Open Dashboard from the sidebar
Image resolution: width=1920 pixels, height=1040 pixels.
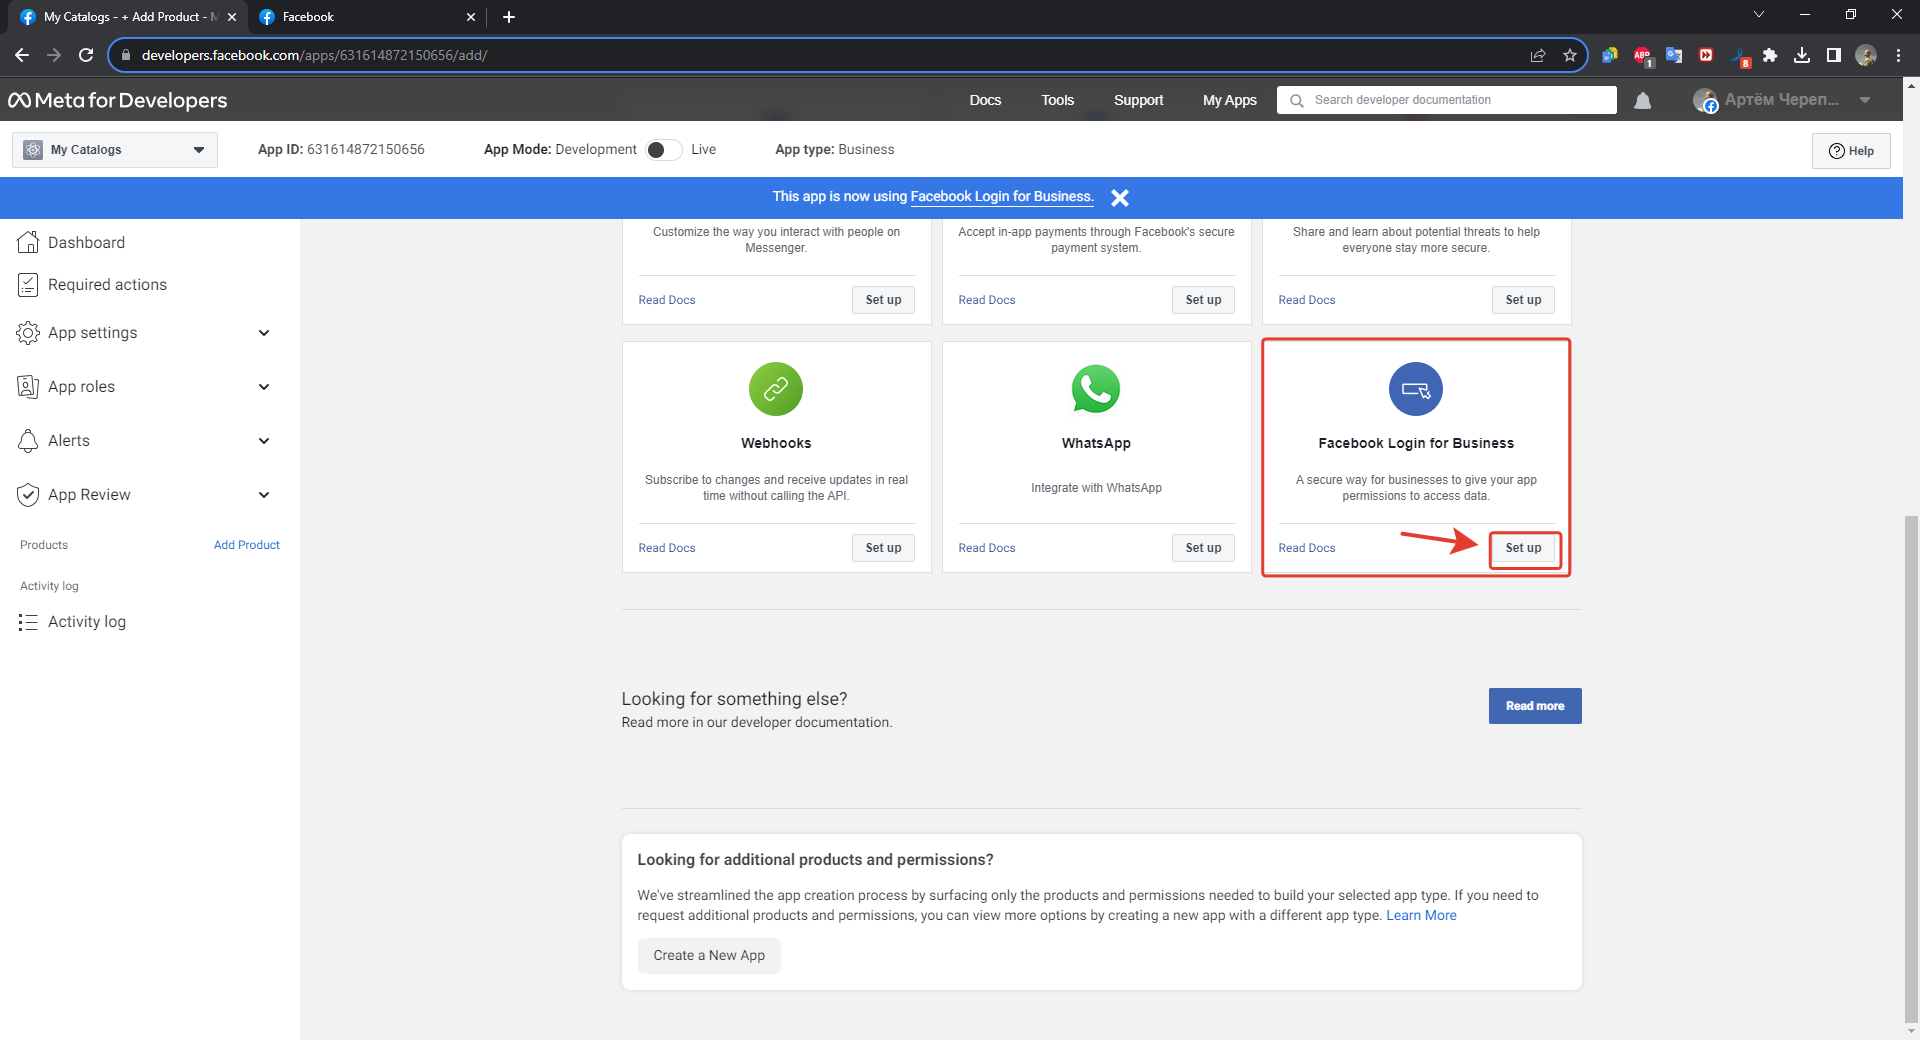(86, 243)
